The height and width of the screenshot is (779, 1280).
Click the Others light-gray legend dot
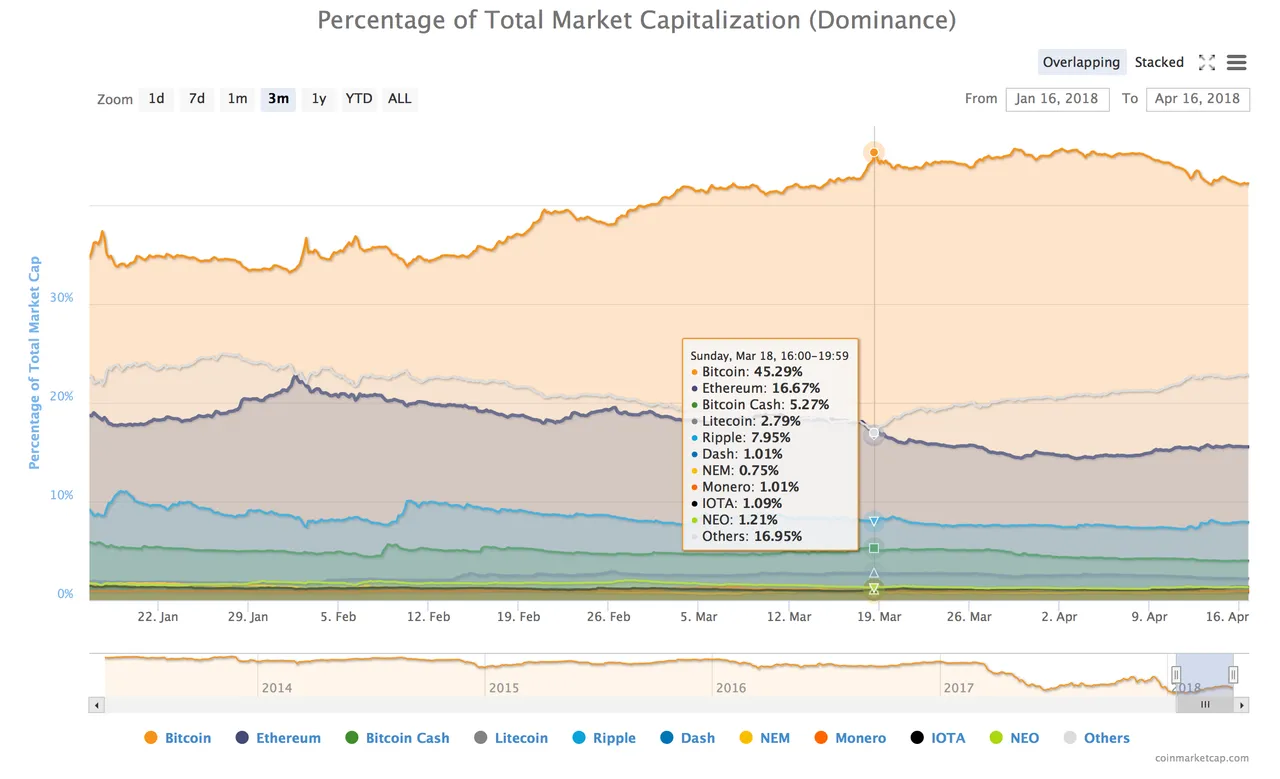[x=1070, y=738]
